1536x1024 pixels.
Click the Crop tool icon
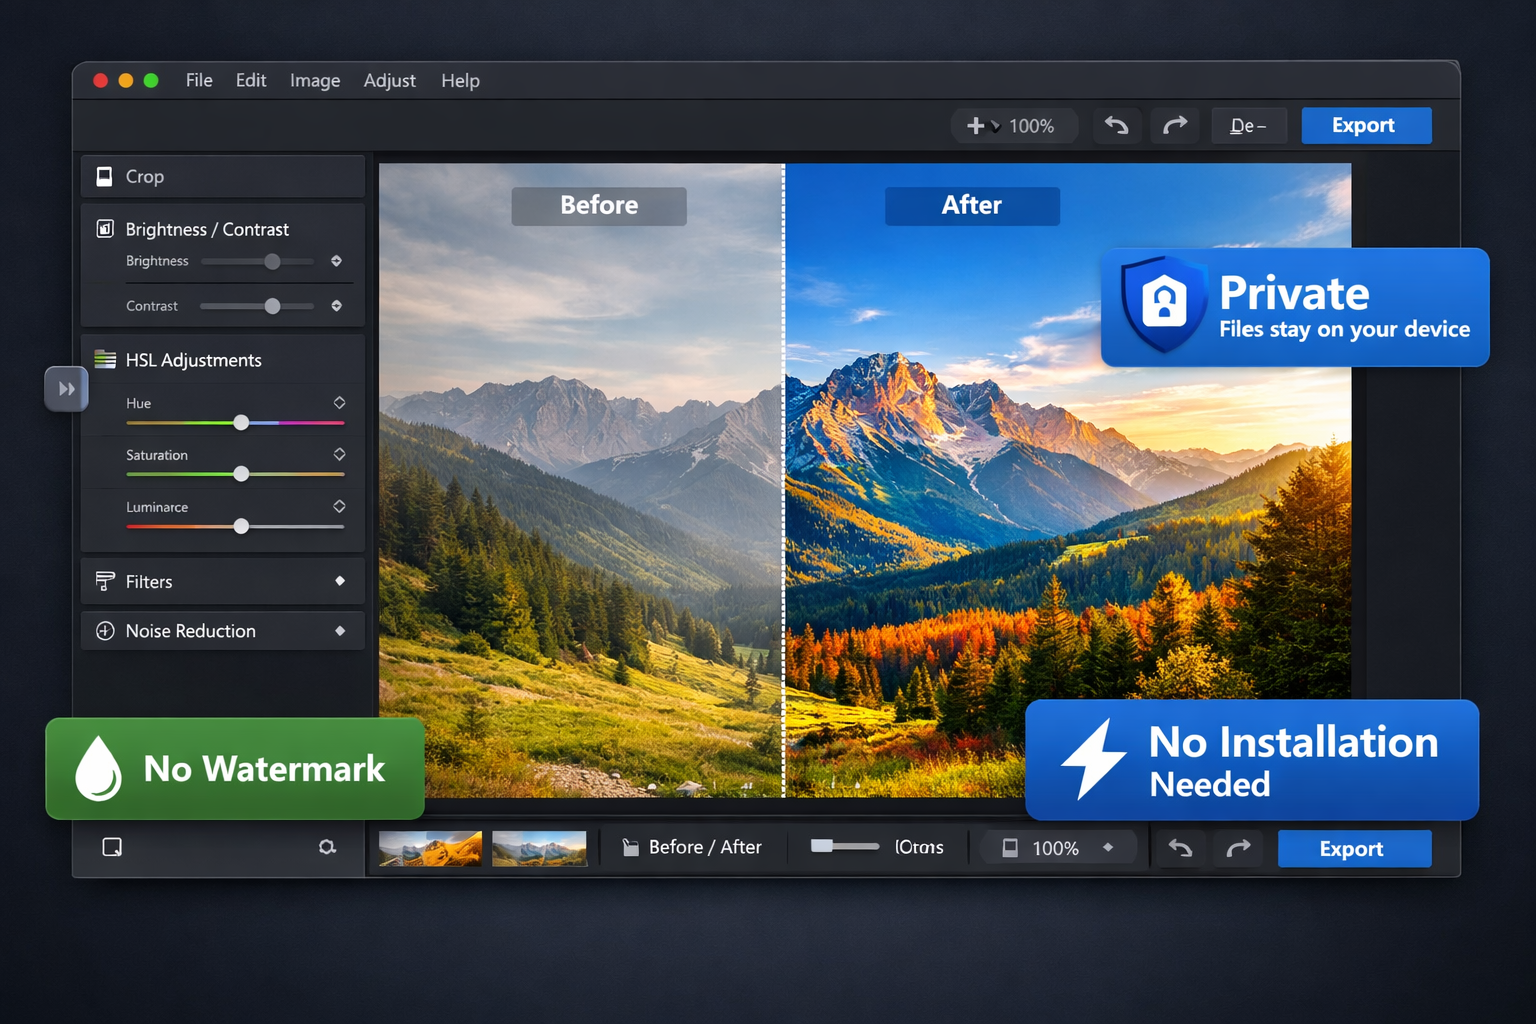point(104,177)
